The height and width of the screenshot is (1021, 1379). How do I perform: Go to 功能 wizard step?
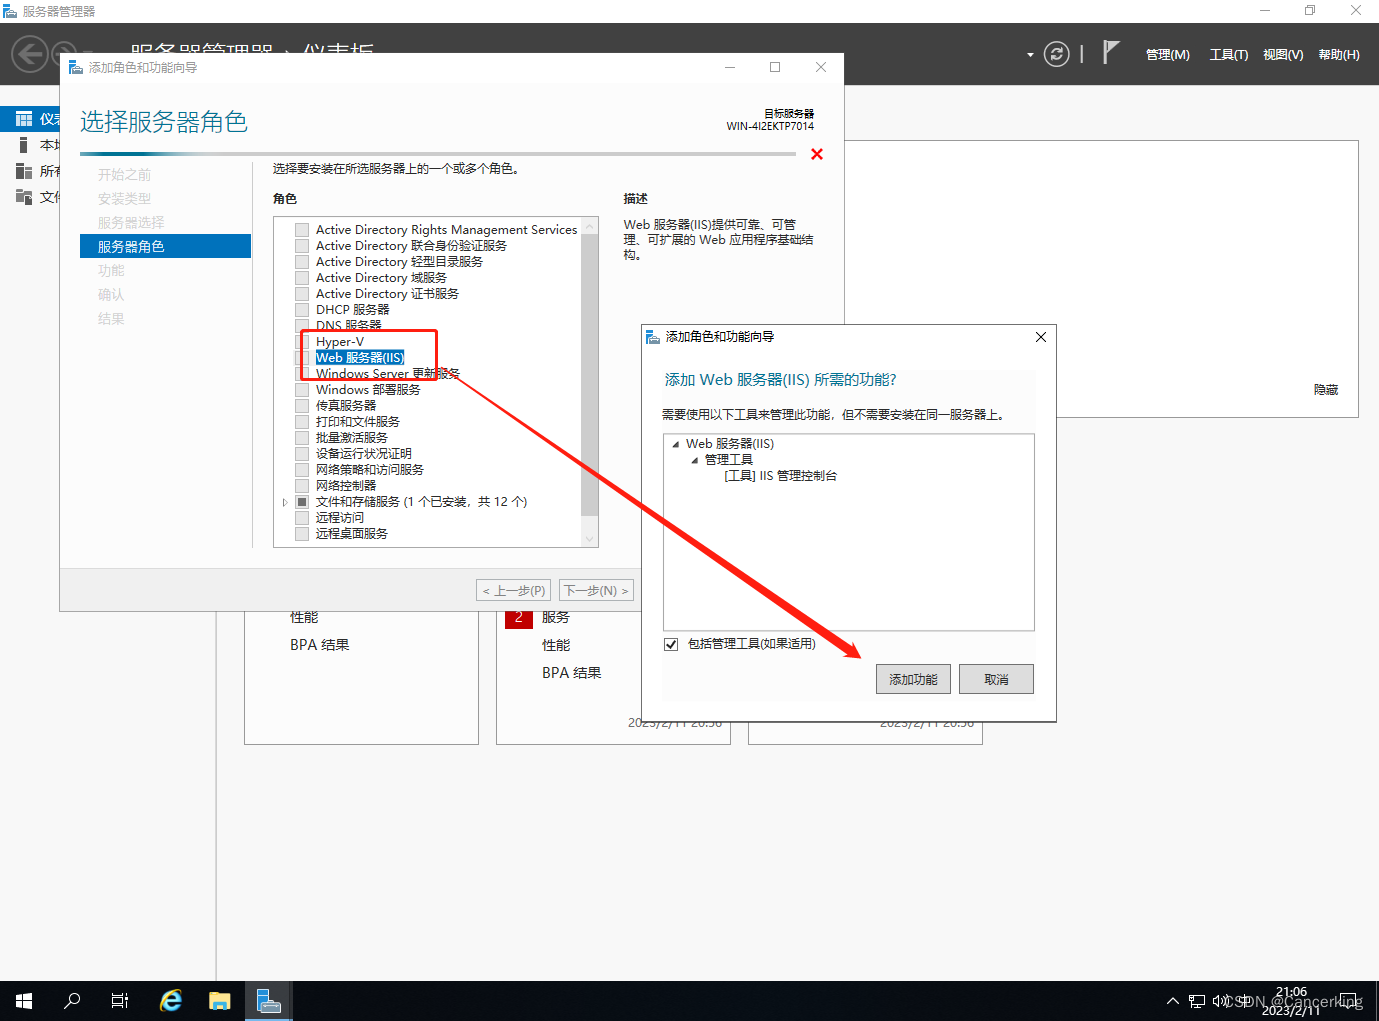[x=111, y=271]
